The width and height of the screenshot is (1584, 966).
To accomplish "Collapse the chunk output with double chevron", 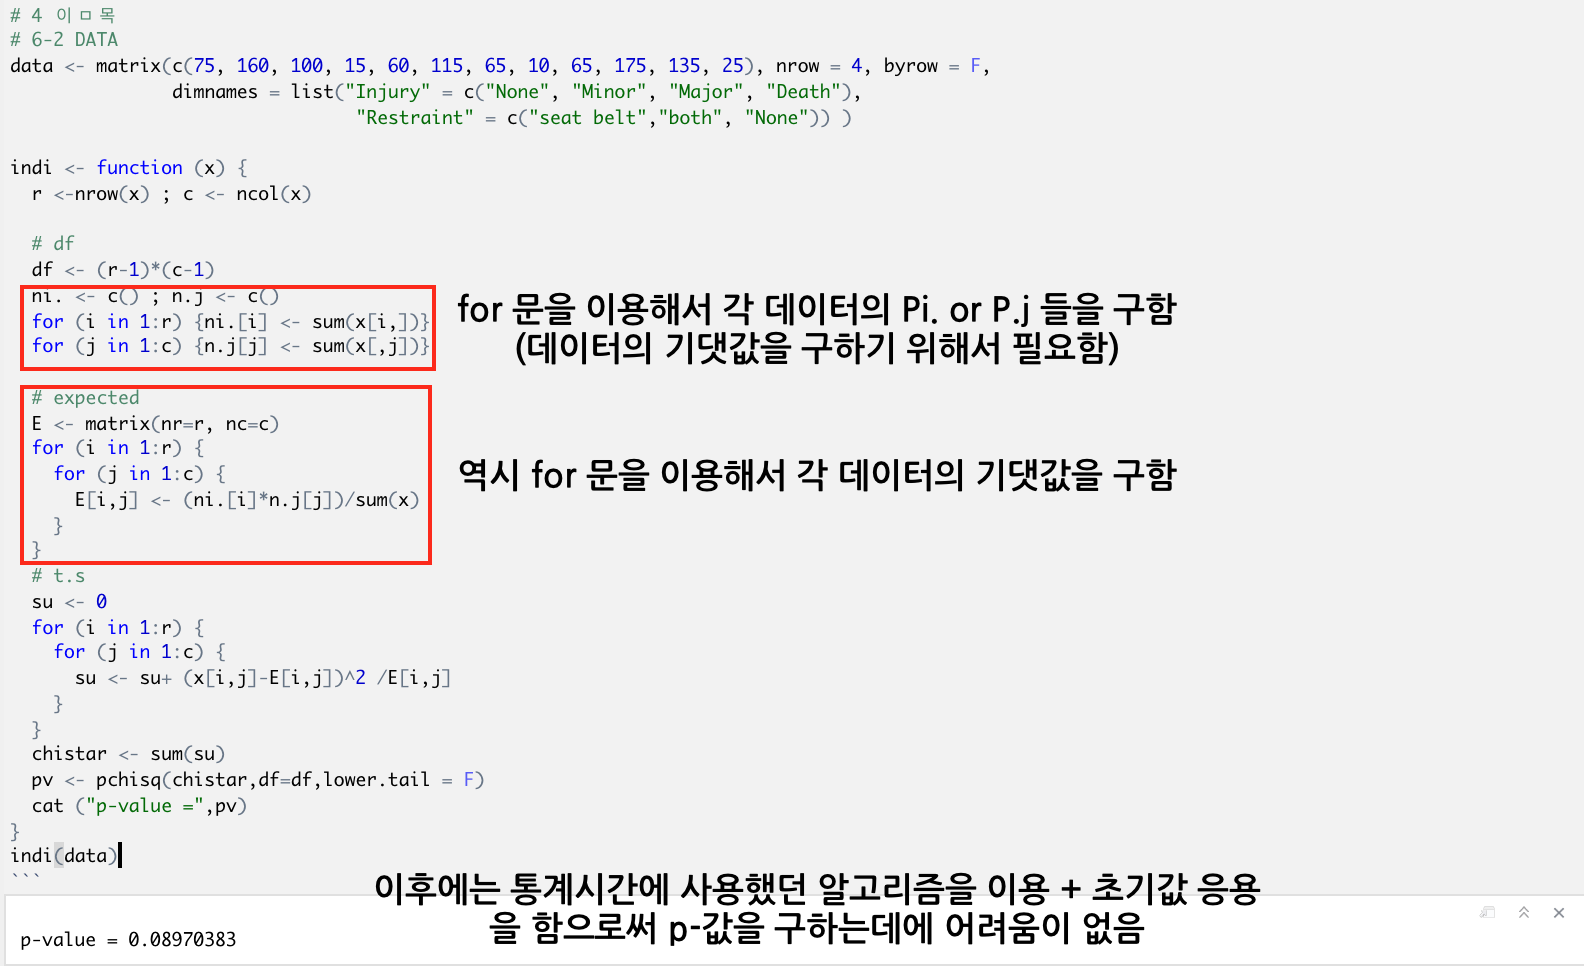I will (x=1524, y=912).
